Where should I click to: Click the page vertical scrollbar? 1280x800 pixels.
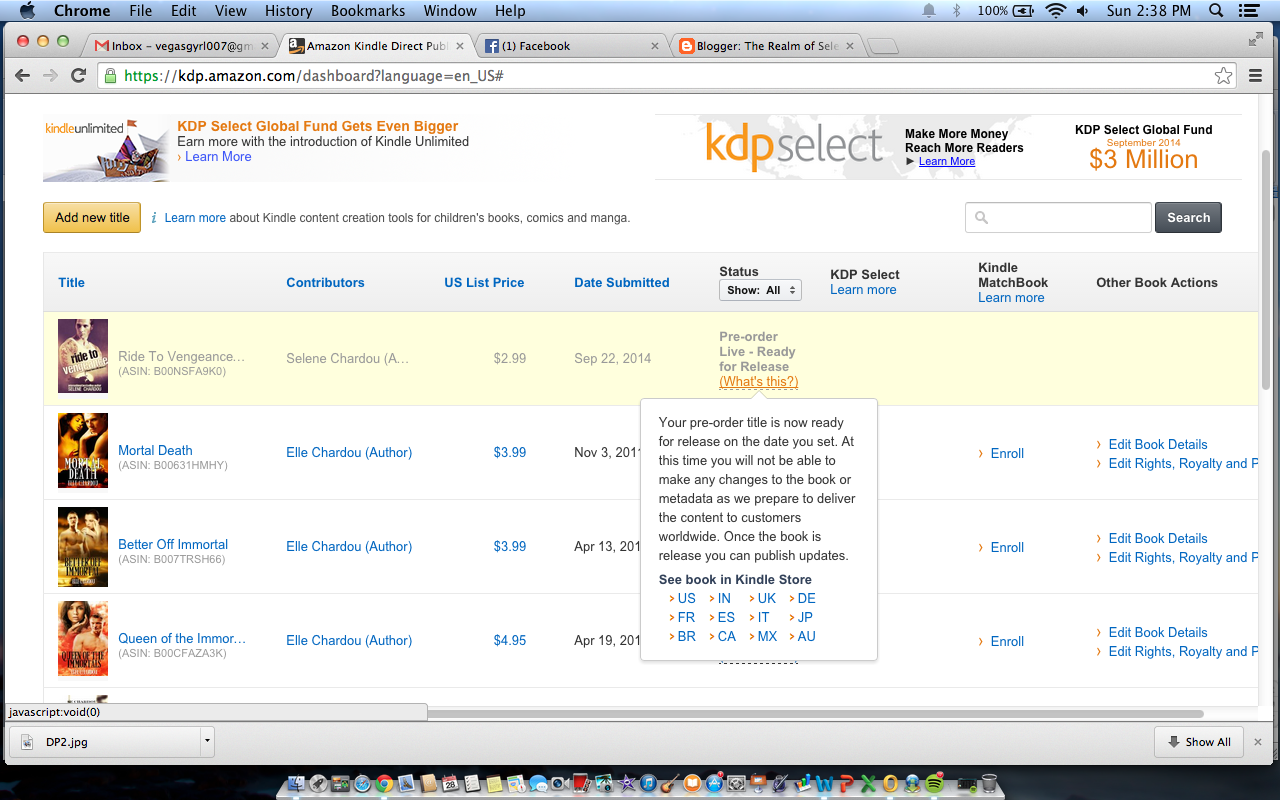tap(1268, 270)
